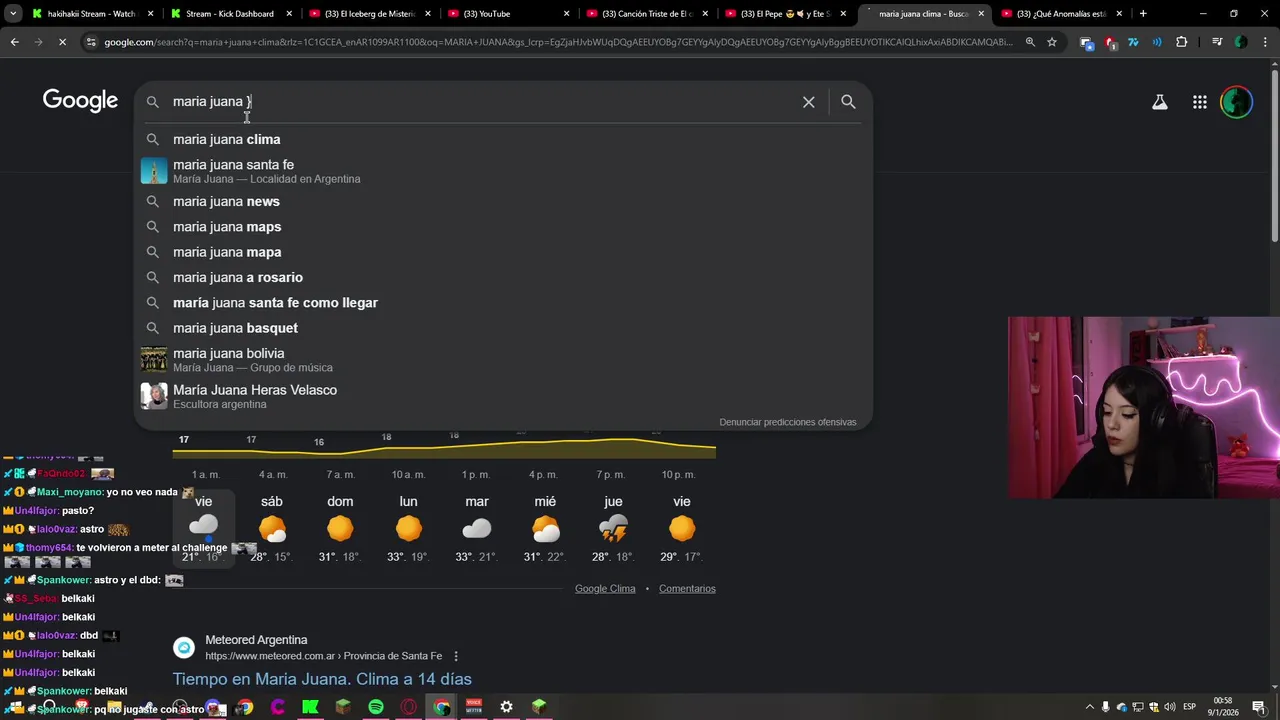Screen dimensions: 1280x720
Task: Bookmark this page with the star
Action: point(1052,42)
